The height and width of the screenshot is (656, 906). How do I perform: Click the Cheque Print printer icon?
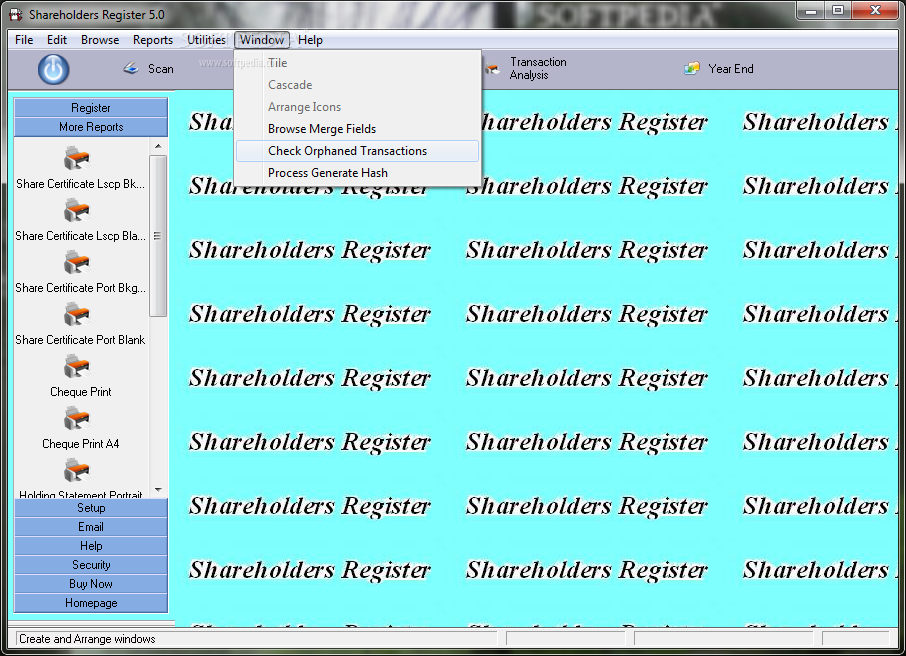point(77,366)
